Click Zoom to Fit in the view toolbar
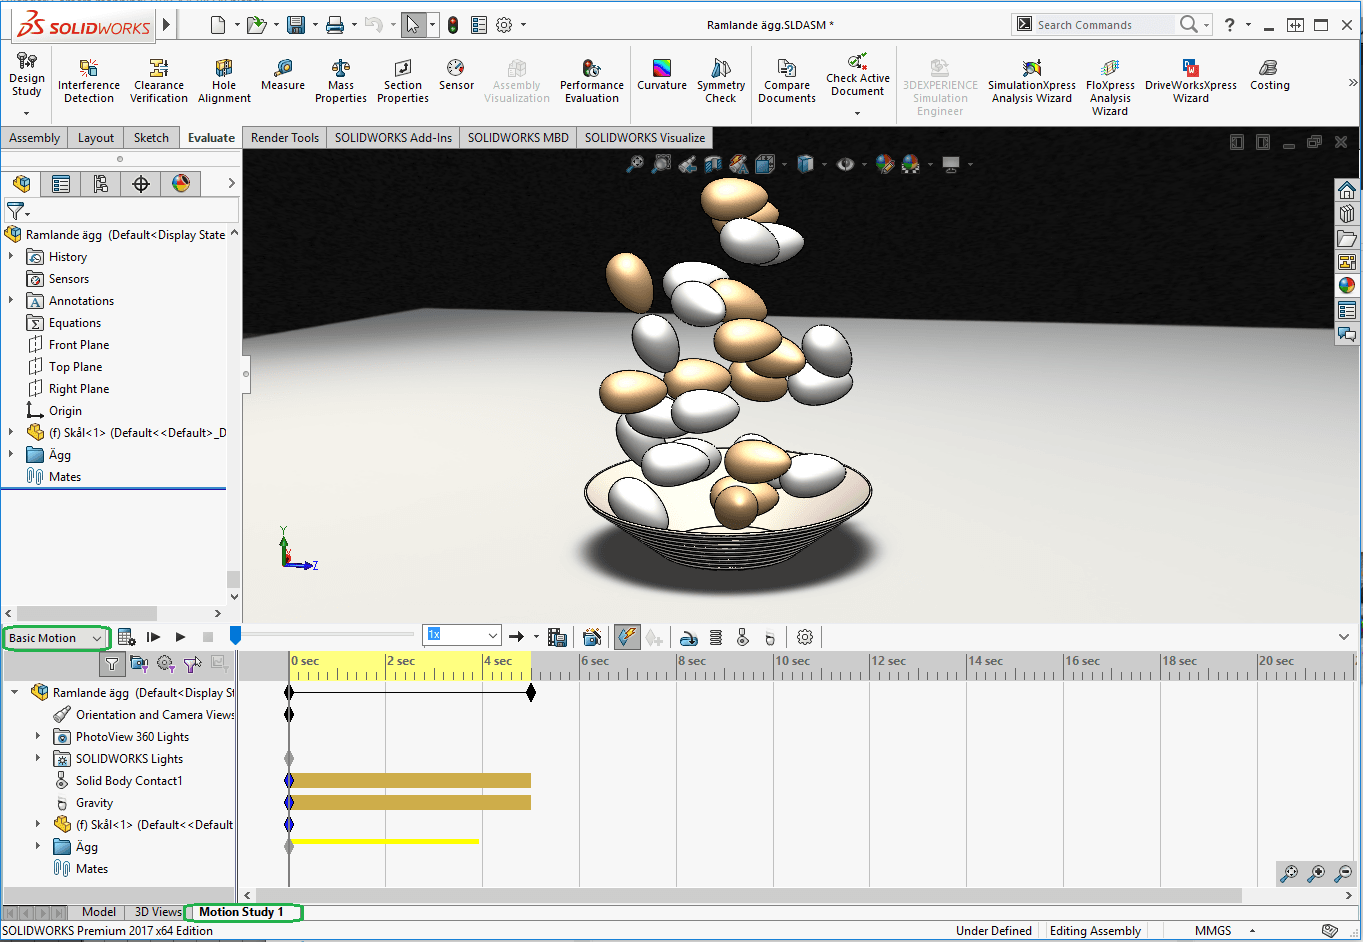The height and width of the screenshot is (942, 1363). [634, 164]
